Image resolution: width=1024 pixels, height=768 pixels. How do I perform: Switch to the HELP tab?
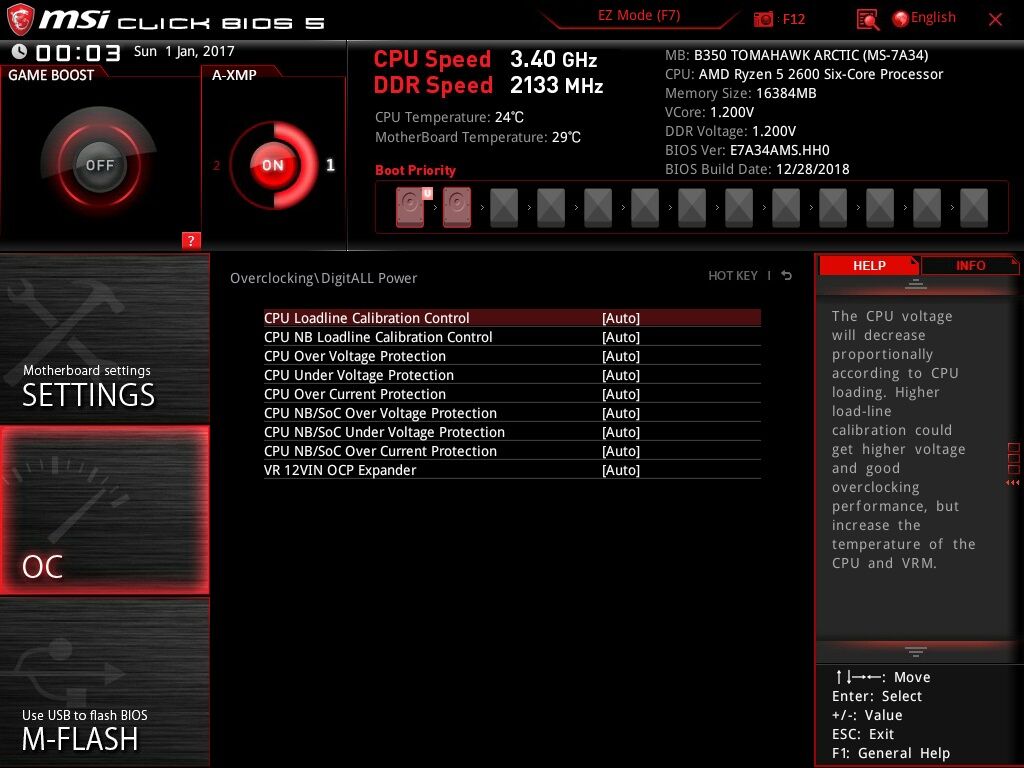[869, 265]
